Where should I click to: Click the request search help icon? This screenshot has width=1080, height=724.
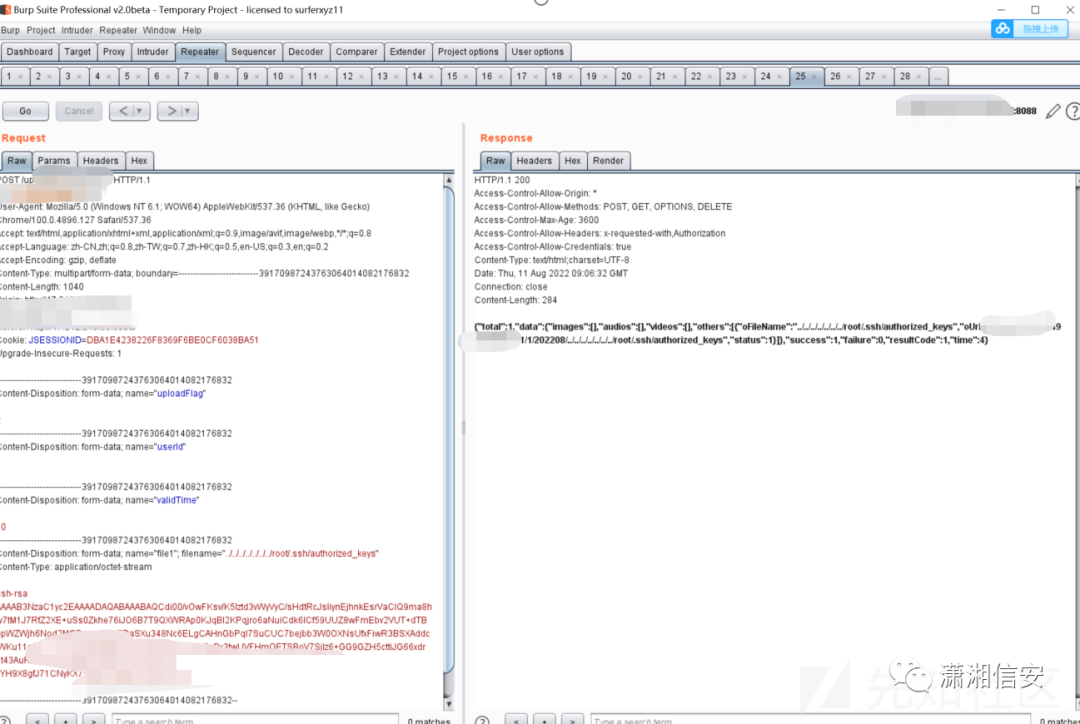5,720
